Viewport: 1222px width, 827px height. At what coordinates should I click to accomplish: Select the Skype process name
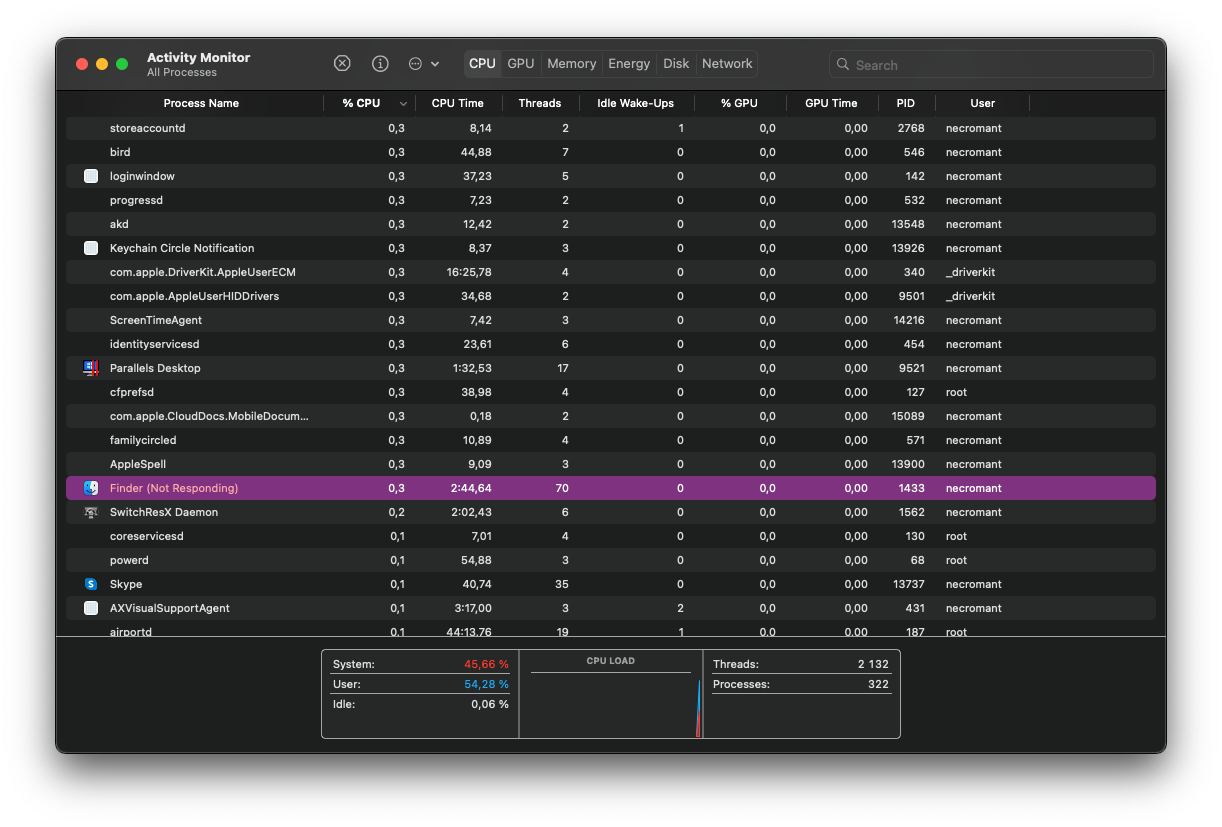tap(126, 584)
